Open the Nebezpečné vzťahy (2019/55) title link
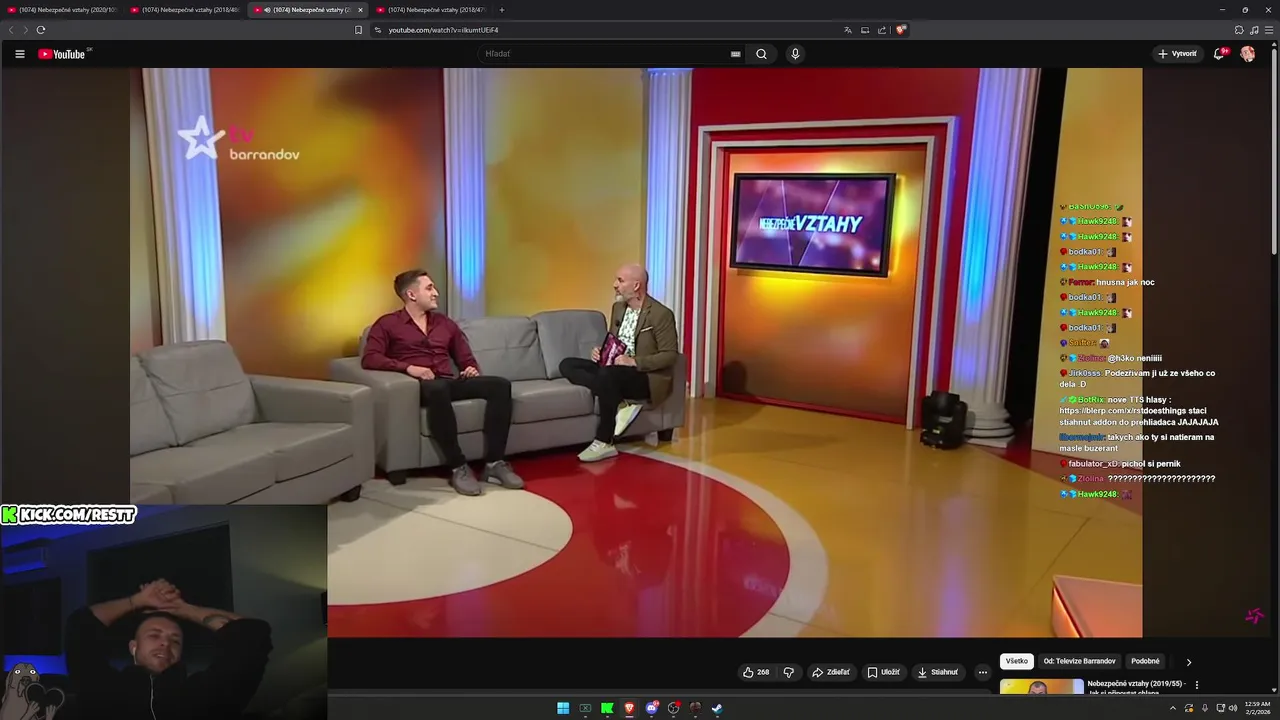1280x720 pixels. point(1137,687)
